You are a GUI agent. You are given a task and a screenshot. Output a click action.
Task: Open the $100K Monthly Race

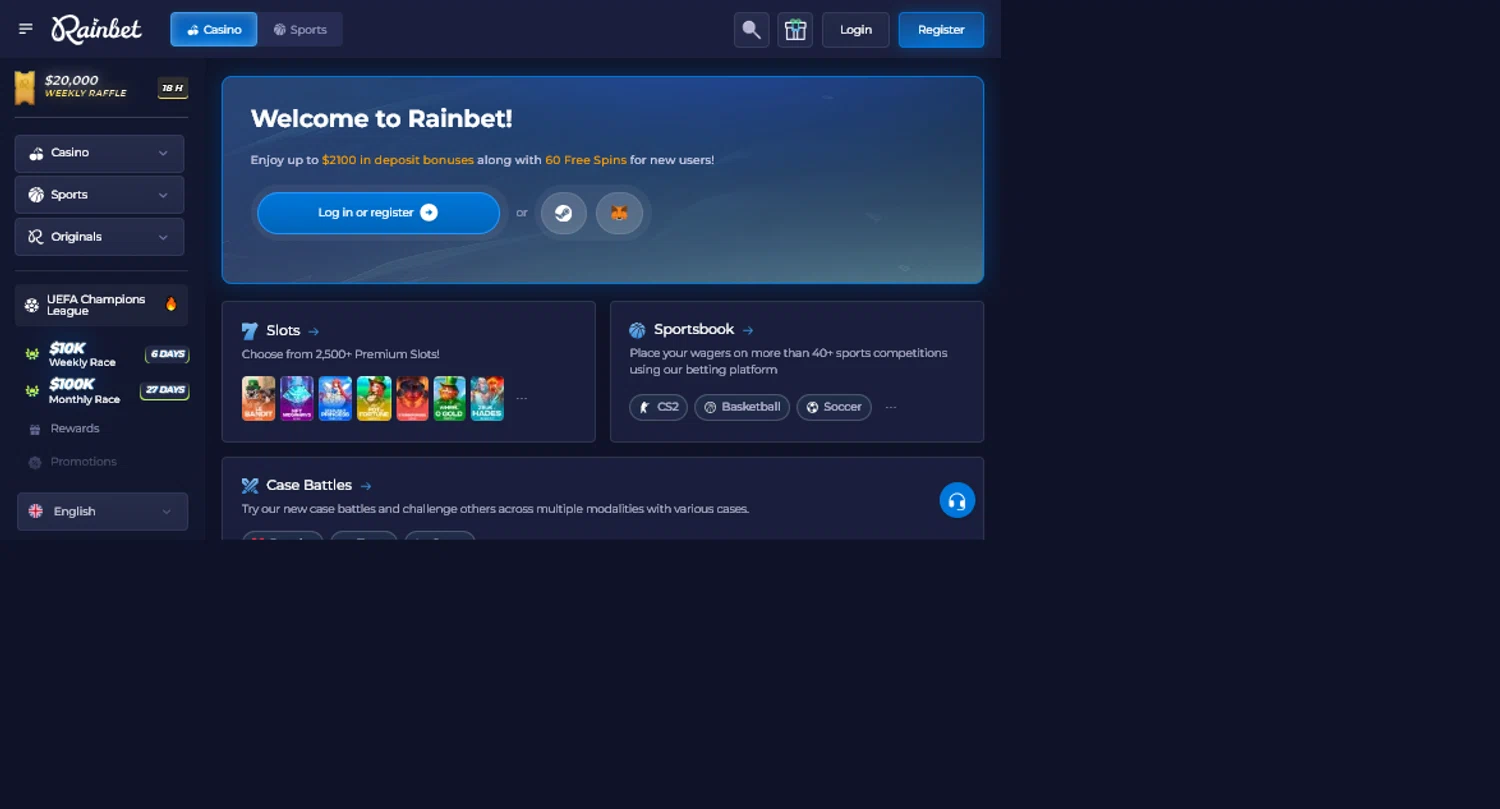tap(107, 391)
